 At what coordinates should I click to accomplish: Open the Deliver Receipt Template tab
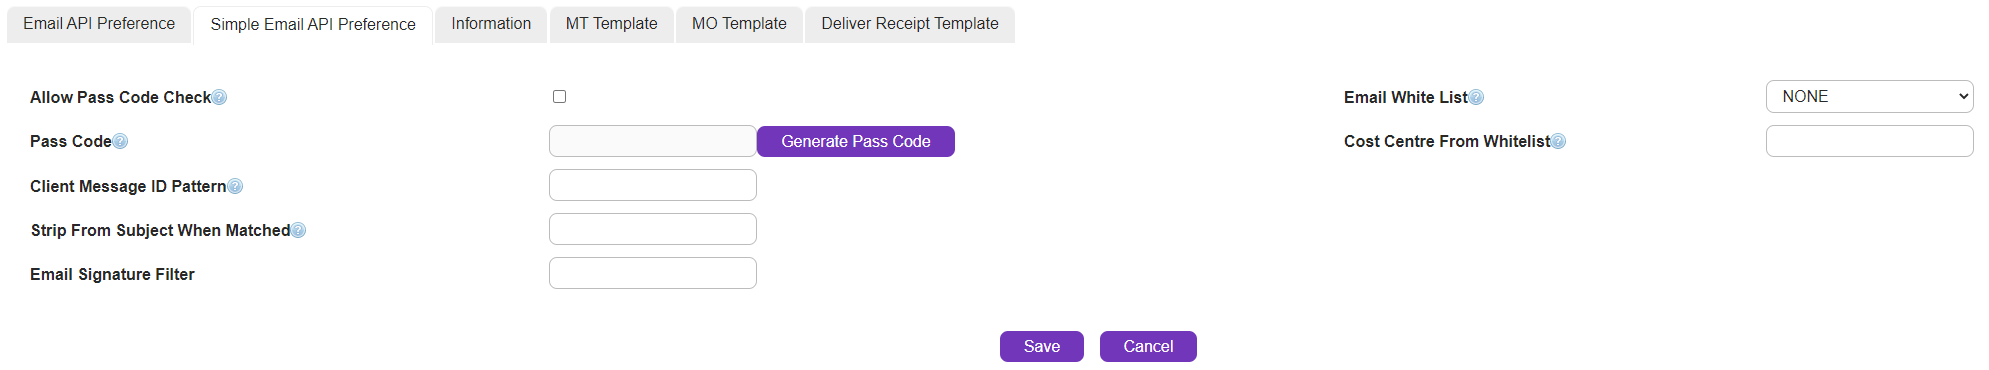click(x=910, y=24)
